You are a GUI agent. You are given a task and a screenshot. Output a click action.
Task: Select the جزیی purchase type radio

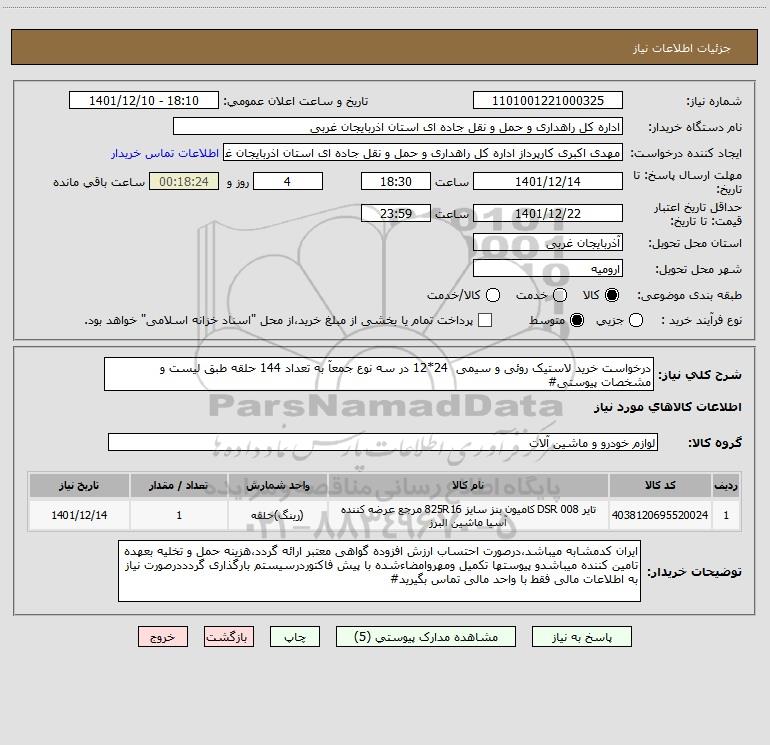[635, 320]
